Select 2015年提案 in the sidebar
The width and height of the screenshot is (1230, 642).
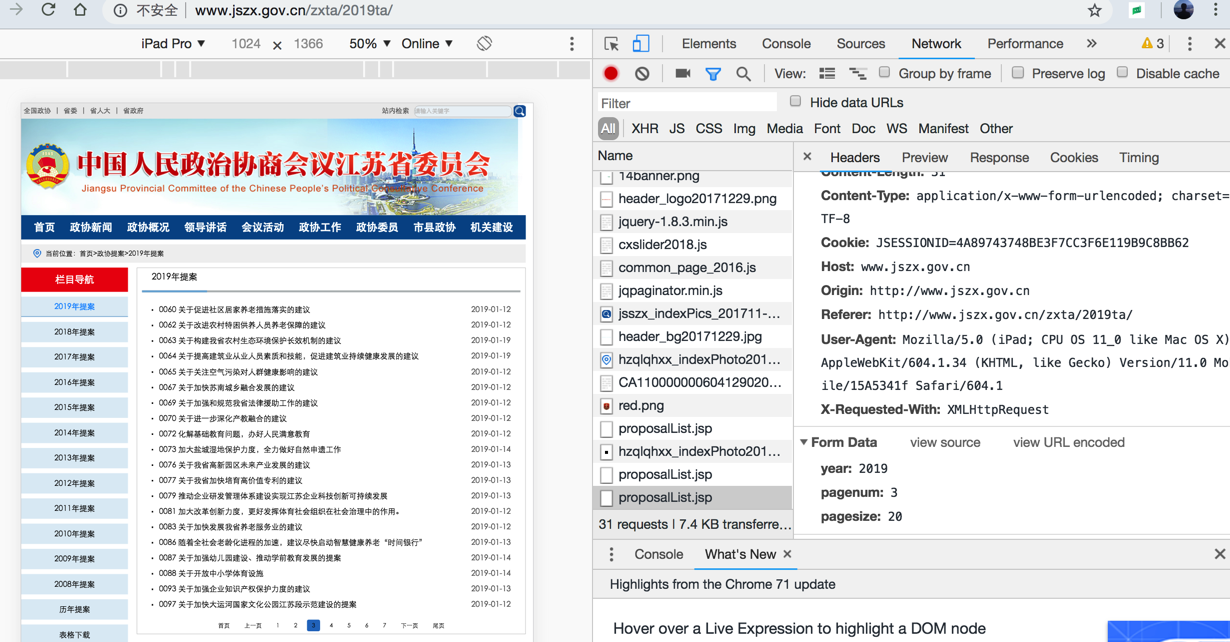point(74,408)
